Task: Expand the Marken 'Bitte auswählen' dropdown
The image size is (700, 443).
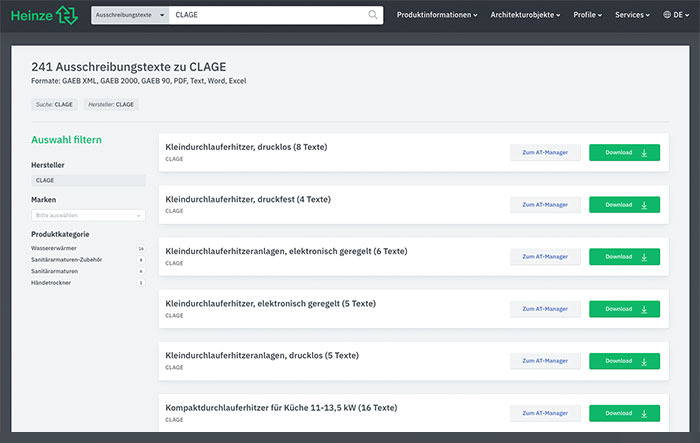Action: click(88, 215)
